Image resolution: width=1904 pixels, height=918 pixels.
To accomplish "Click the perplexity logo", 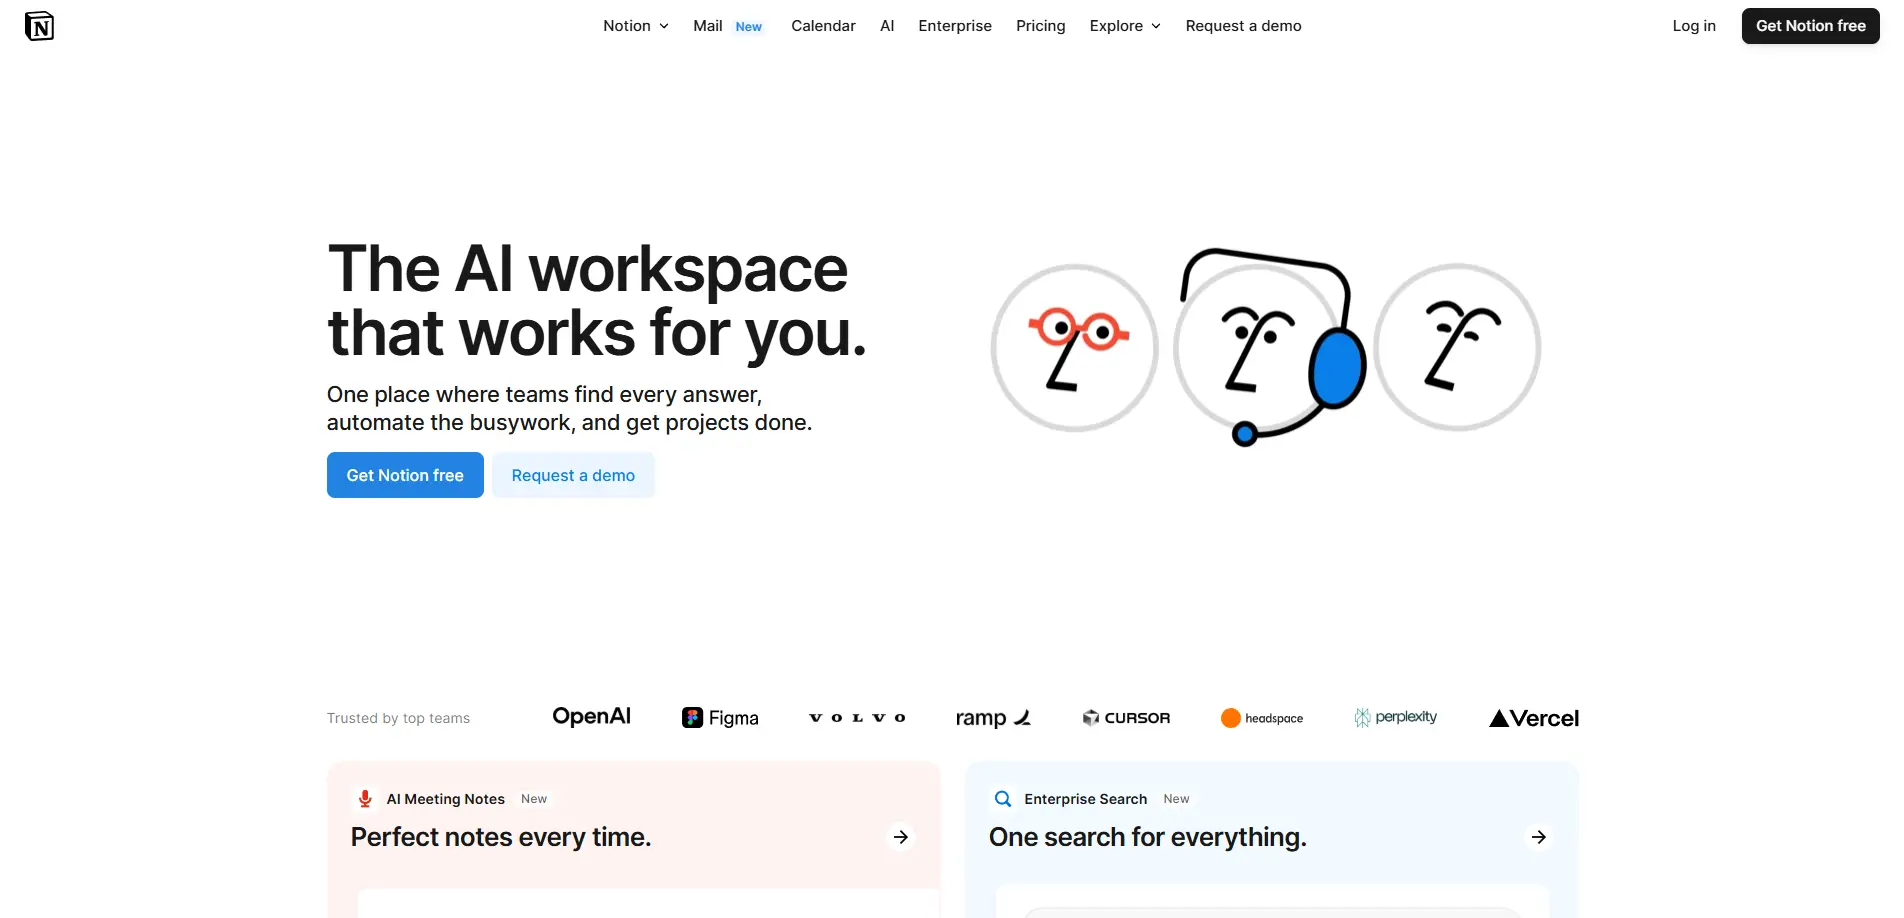I will [x=1396, y=717].
